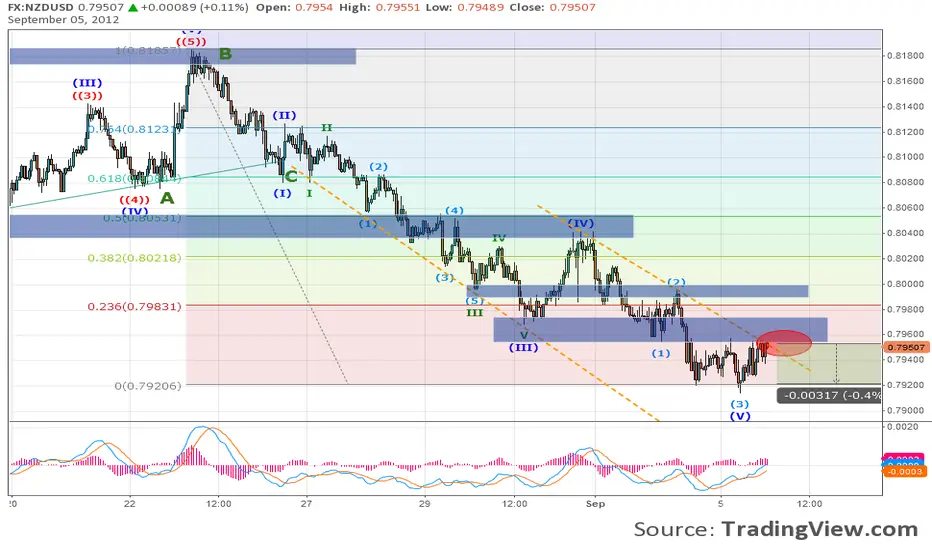Click the date September 05, 2012
The image size is (932, 550).
[x=63, y=20]
